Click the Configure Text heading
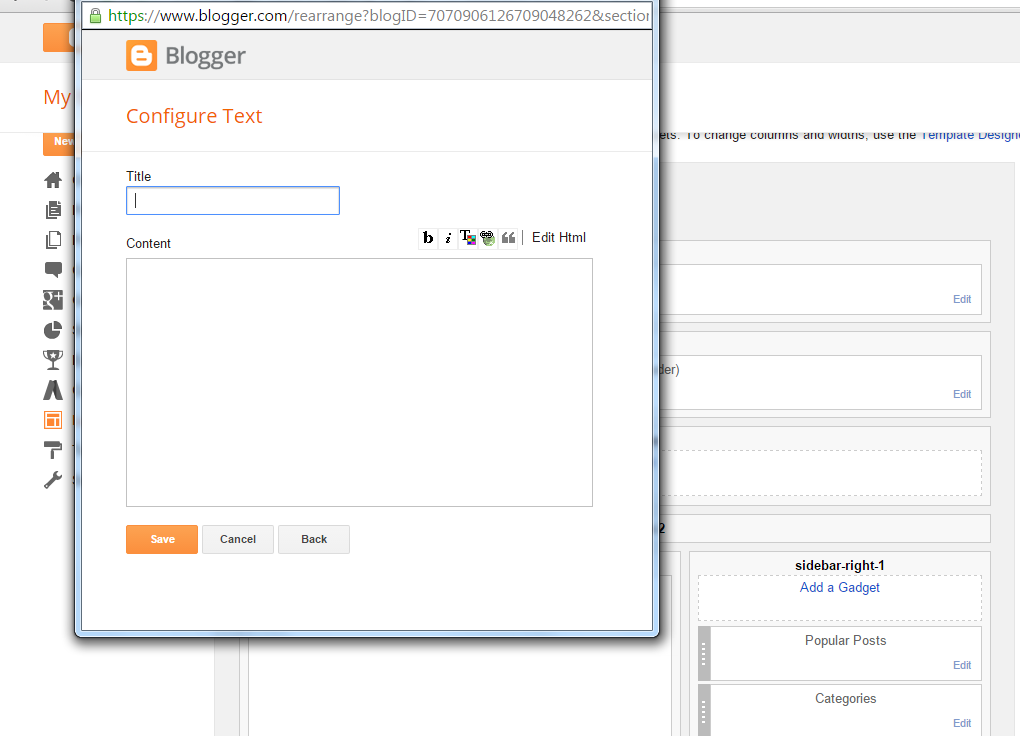Viewport: 1020px width, 736px height. pyautogui.click(x=194, y=116)
